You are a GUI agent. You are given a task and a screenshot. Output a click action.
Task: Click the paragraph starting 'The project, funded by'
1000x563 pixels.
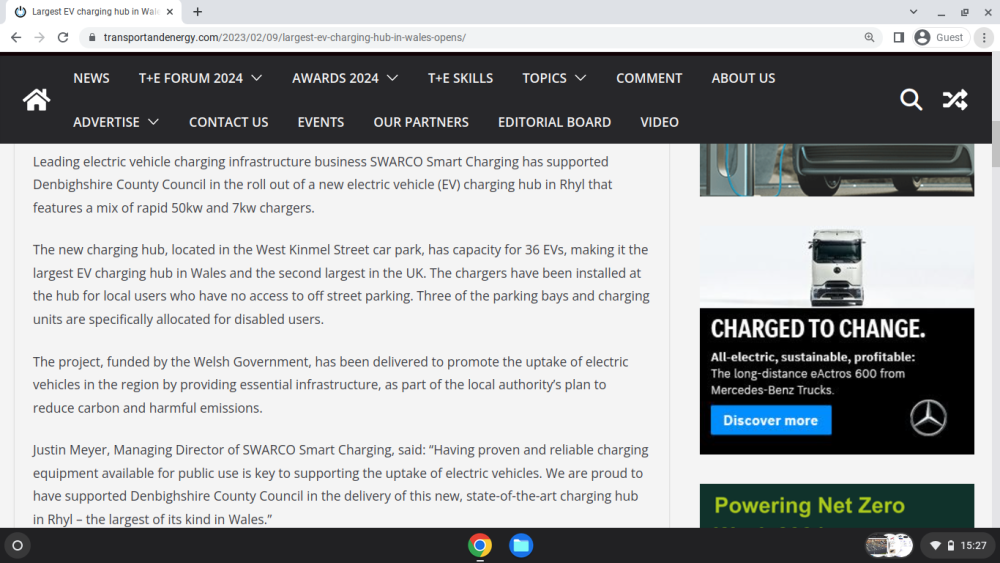click(330, 384)
